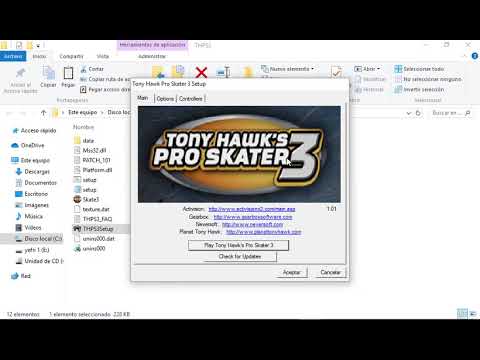Image resolution: width=480 pixels, height=360 pixels.
Task: Click the Cortar scissors icon
Action: [x=83, y=69]
